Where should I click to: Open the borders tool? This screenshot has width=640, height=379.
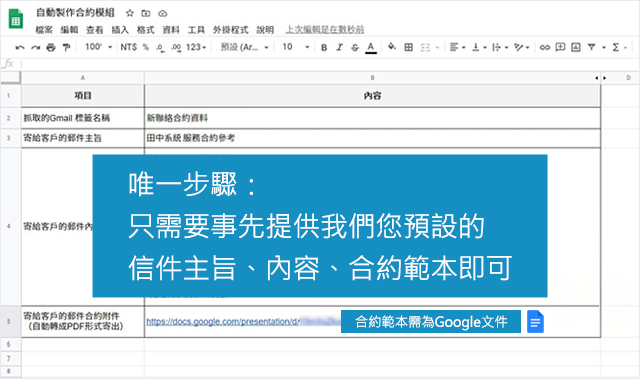click(409, 47)
